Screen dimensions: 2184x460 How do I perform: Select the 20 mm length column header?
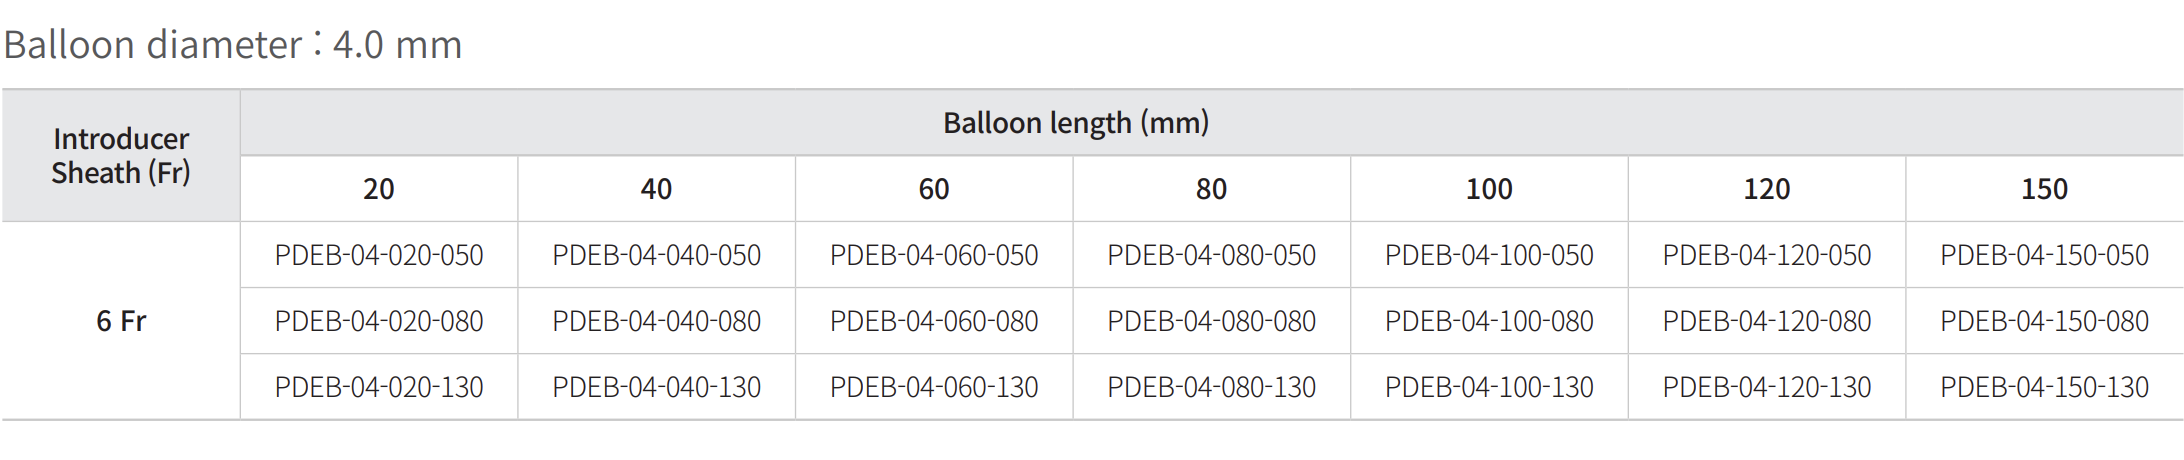pos(379,189)
